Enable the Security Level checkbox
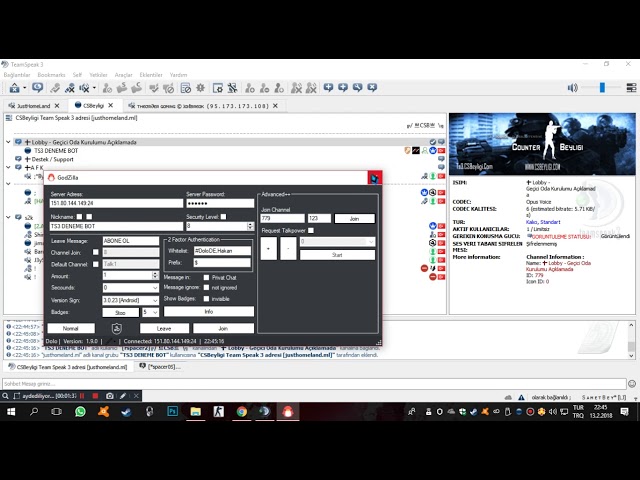 tap(223, 217)
